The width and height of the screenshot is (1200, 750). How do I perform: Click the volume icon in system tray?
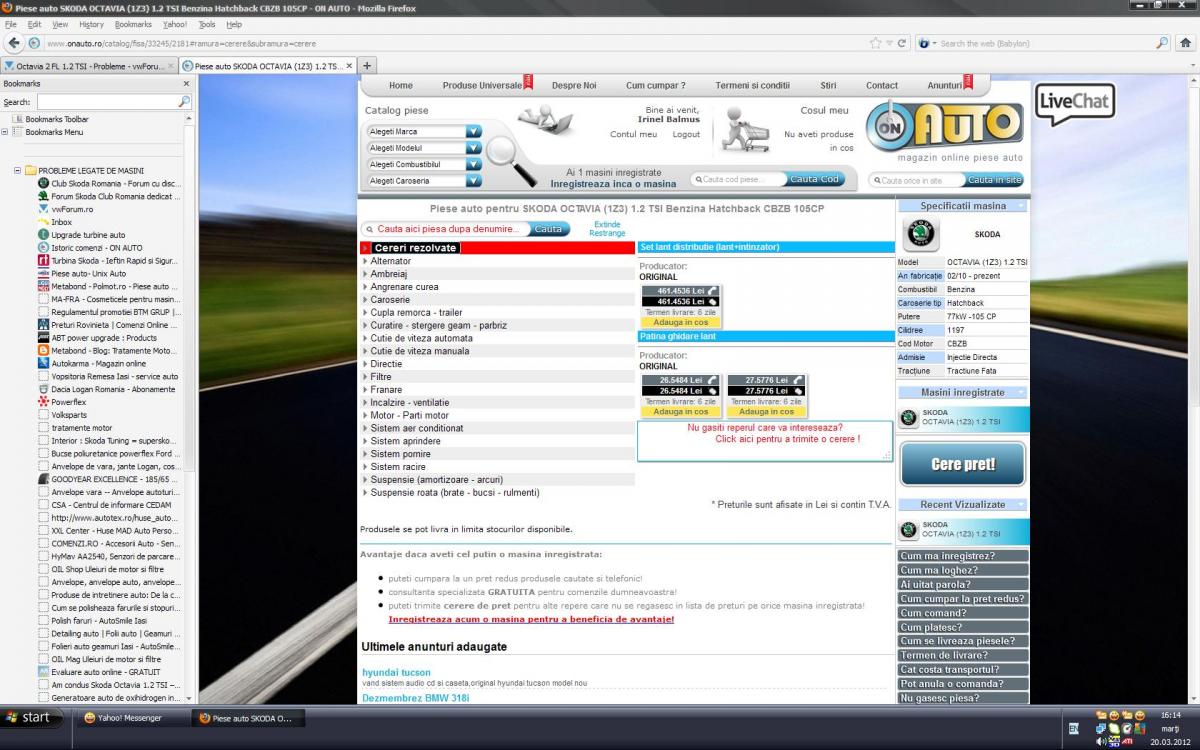(1103, 741)
